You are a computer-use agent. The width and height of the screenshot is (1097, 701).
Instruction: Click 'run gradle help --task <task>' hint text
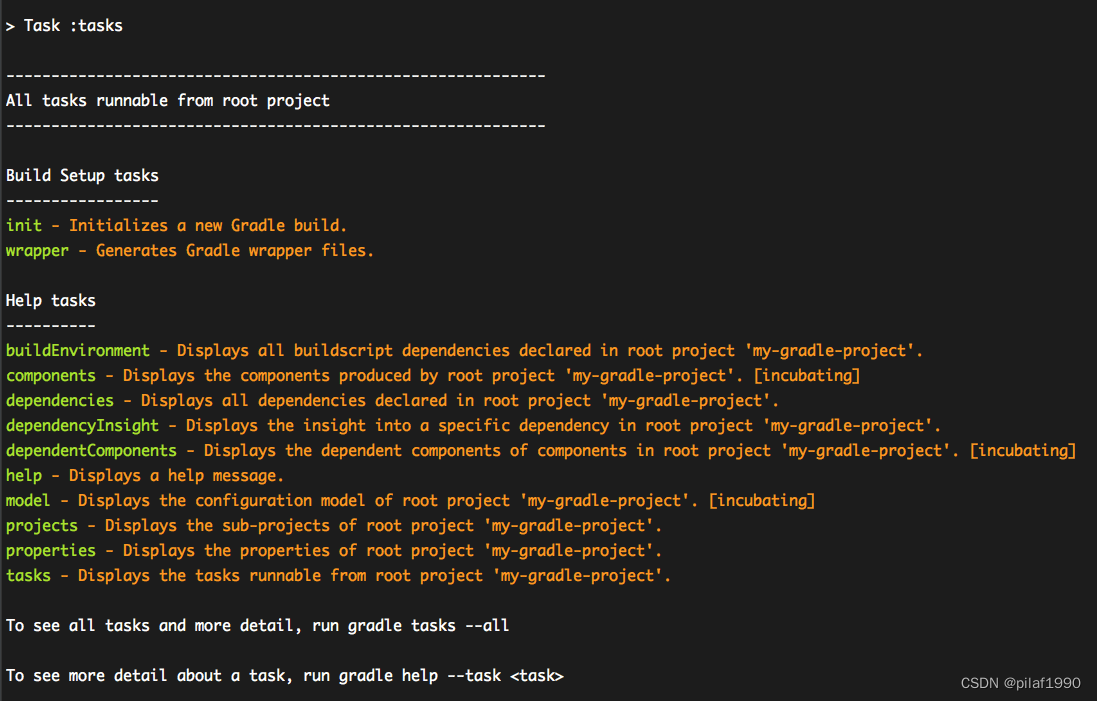[433, 676]
